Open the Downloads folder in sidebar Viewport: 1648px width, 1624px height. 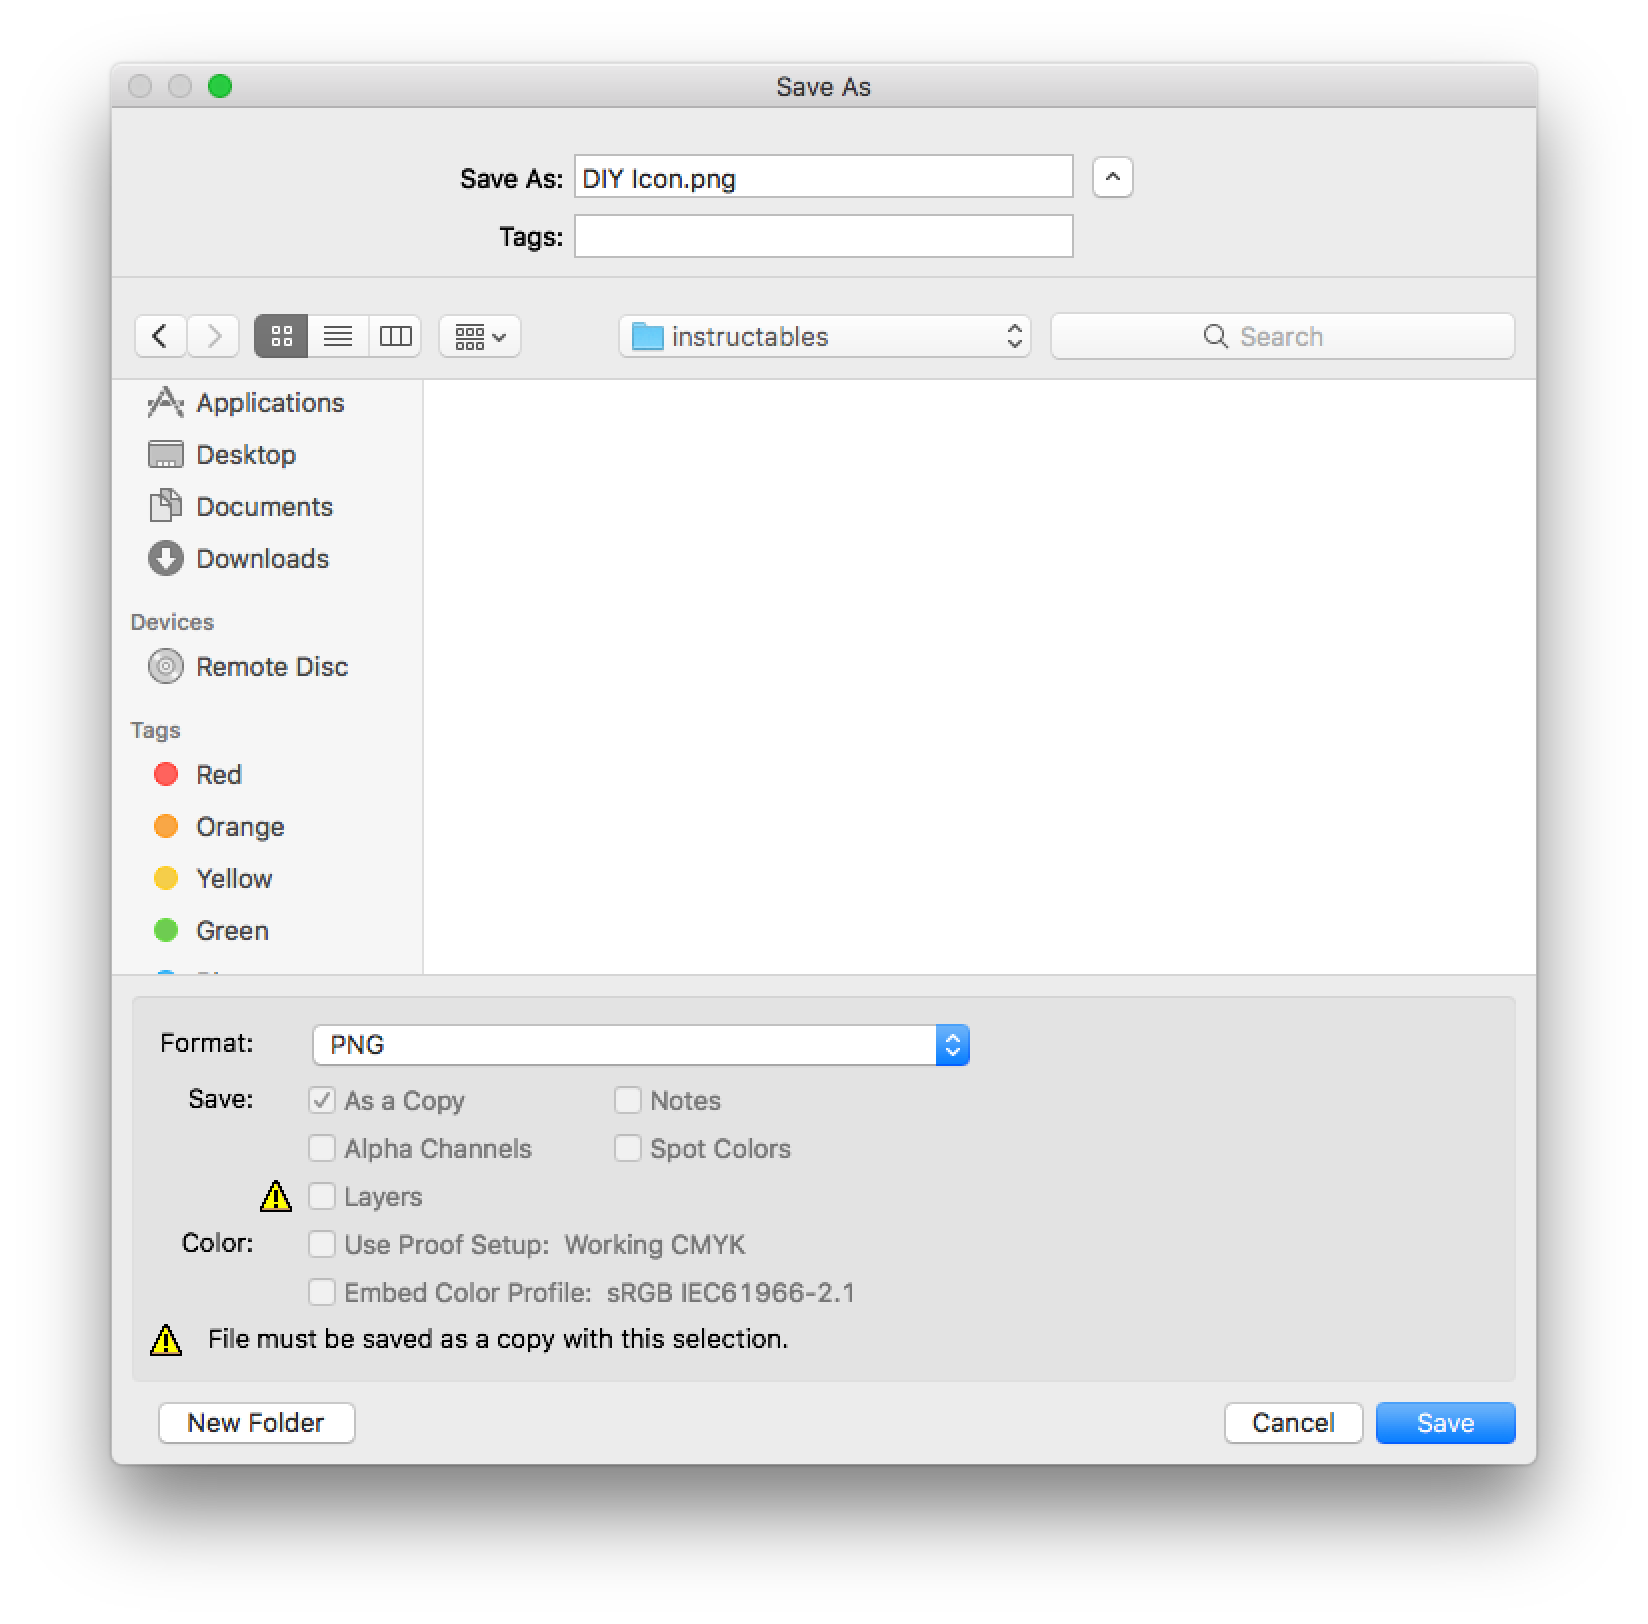(263, 559)
